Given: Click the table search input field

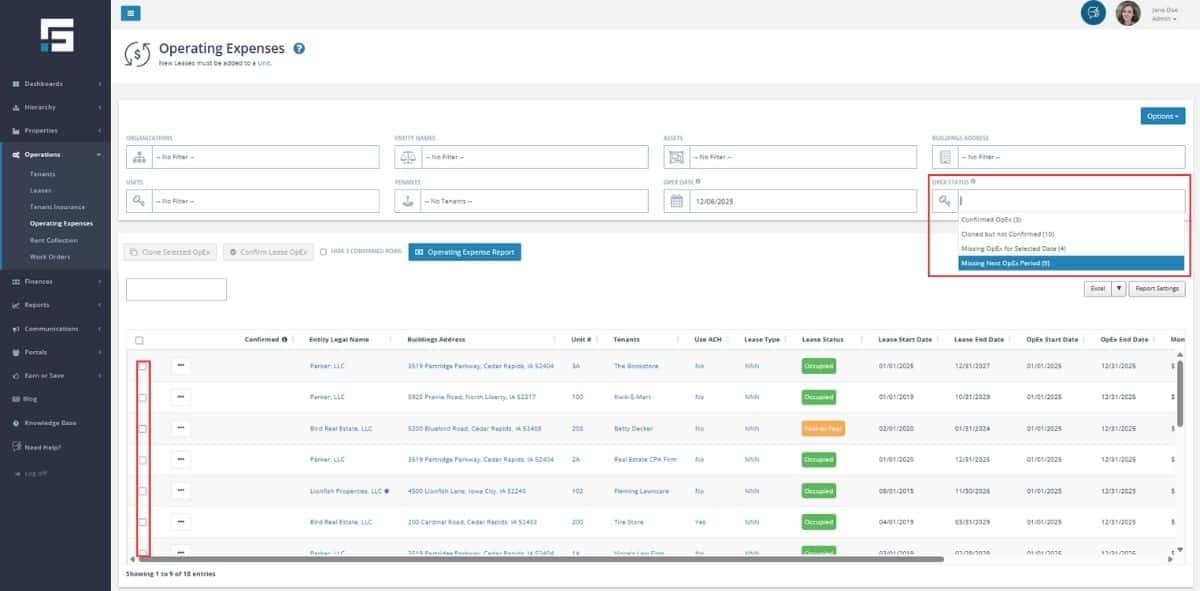Looking at the screenshot, I should pyautogui.click(x=176, y=289).
